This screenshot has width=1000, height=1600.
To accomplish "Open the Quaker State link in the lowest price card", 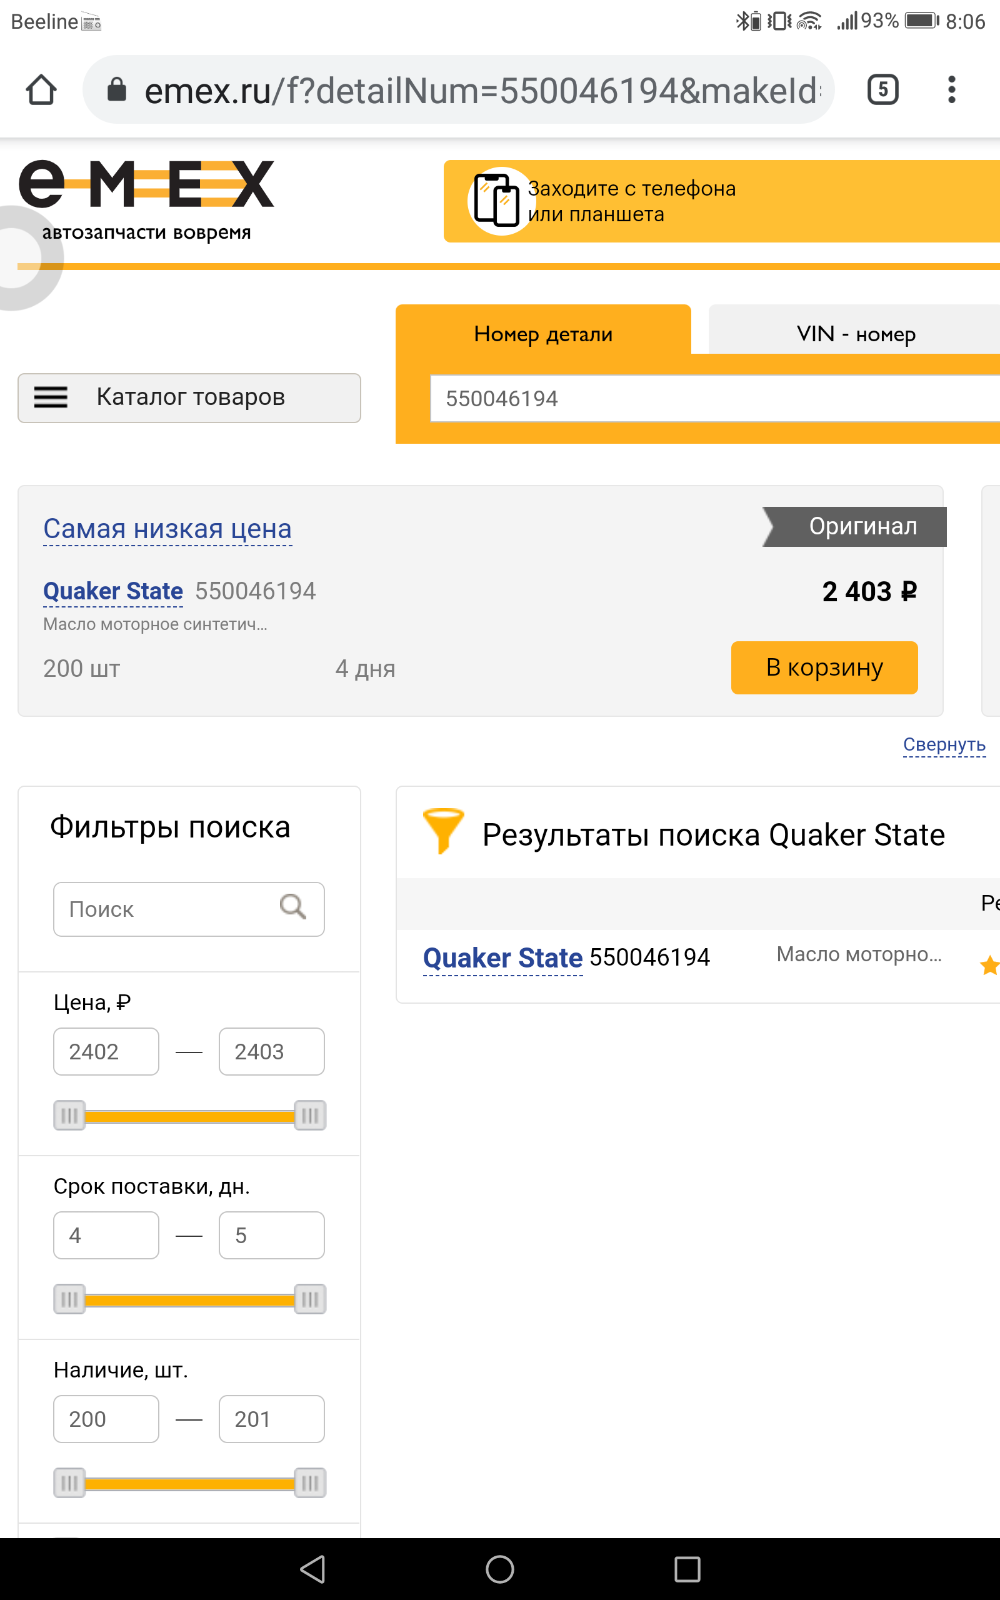I will [113, 591].
